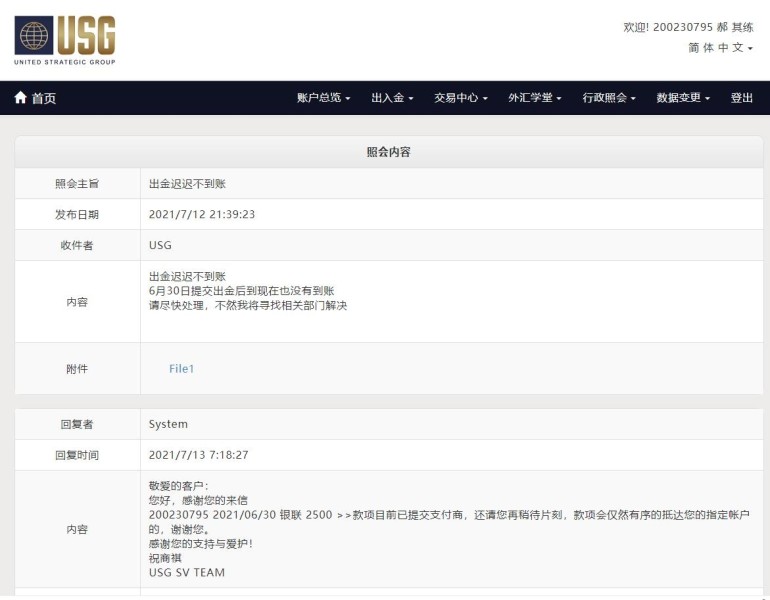Select the 回复时间 label cell
The image size is (770, 600).
77,455
